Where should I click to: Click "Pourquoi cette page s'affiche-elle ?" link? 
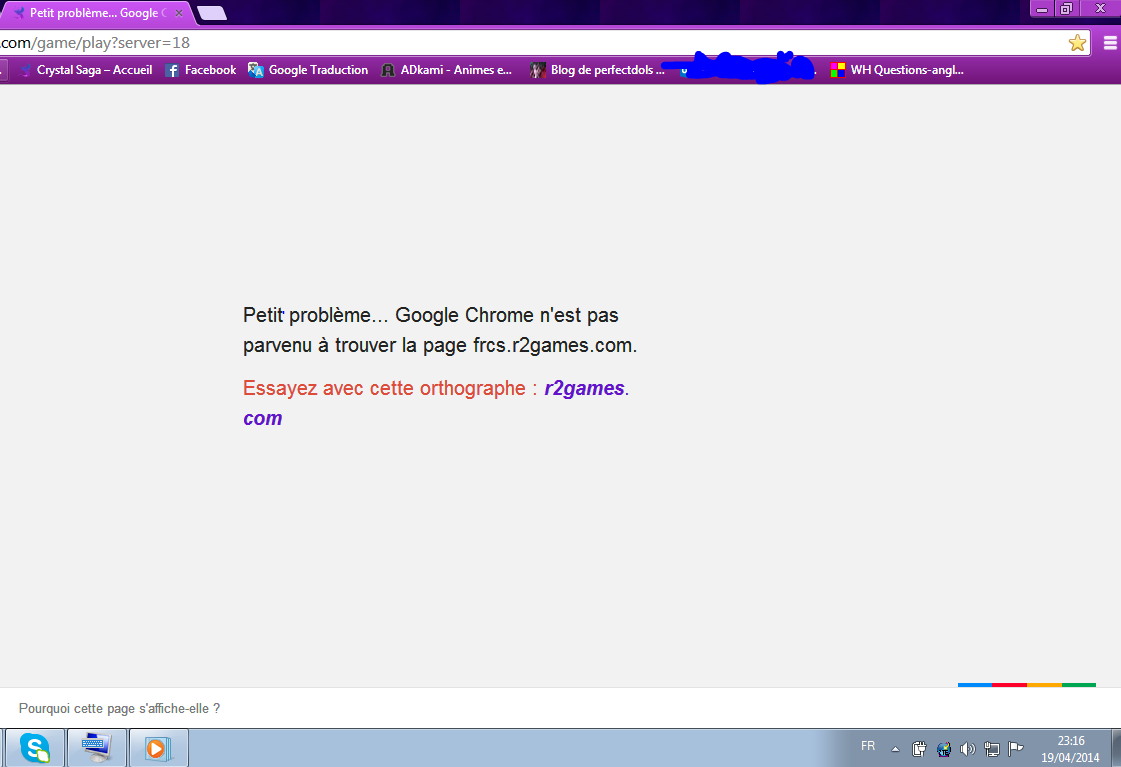(x=119, y=708)
